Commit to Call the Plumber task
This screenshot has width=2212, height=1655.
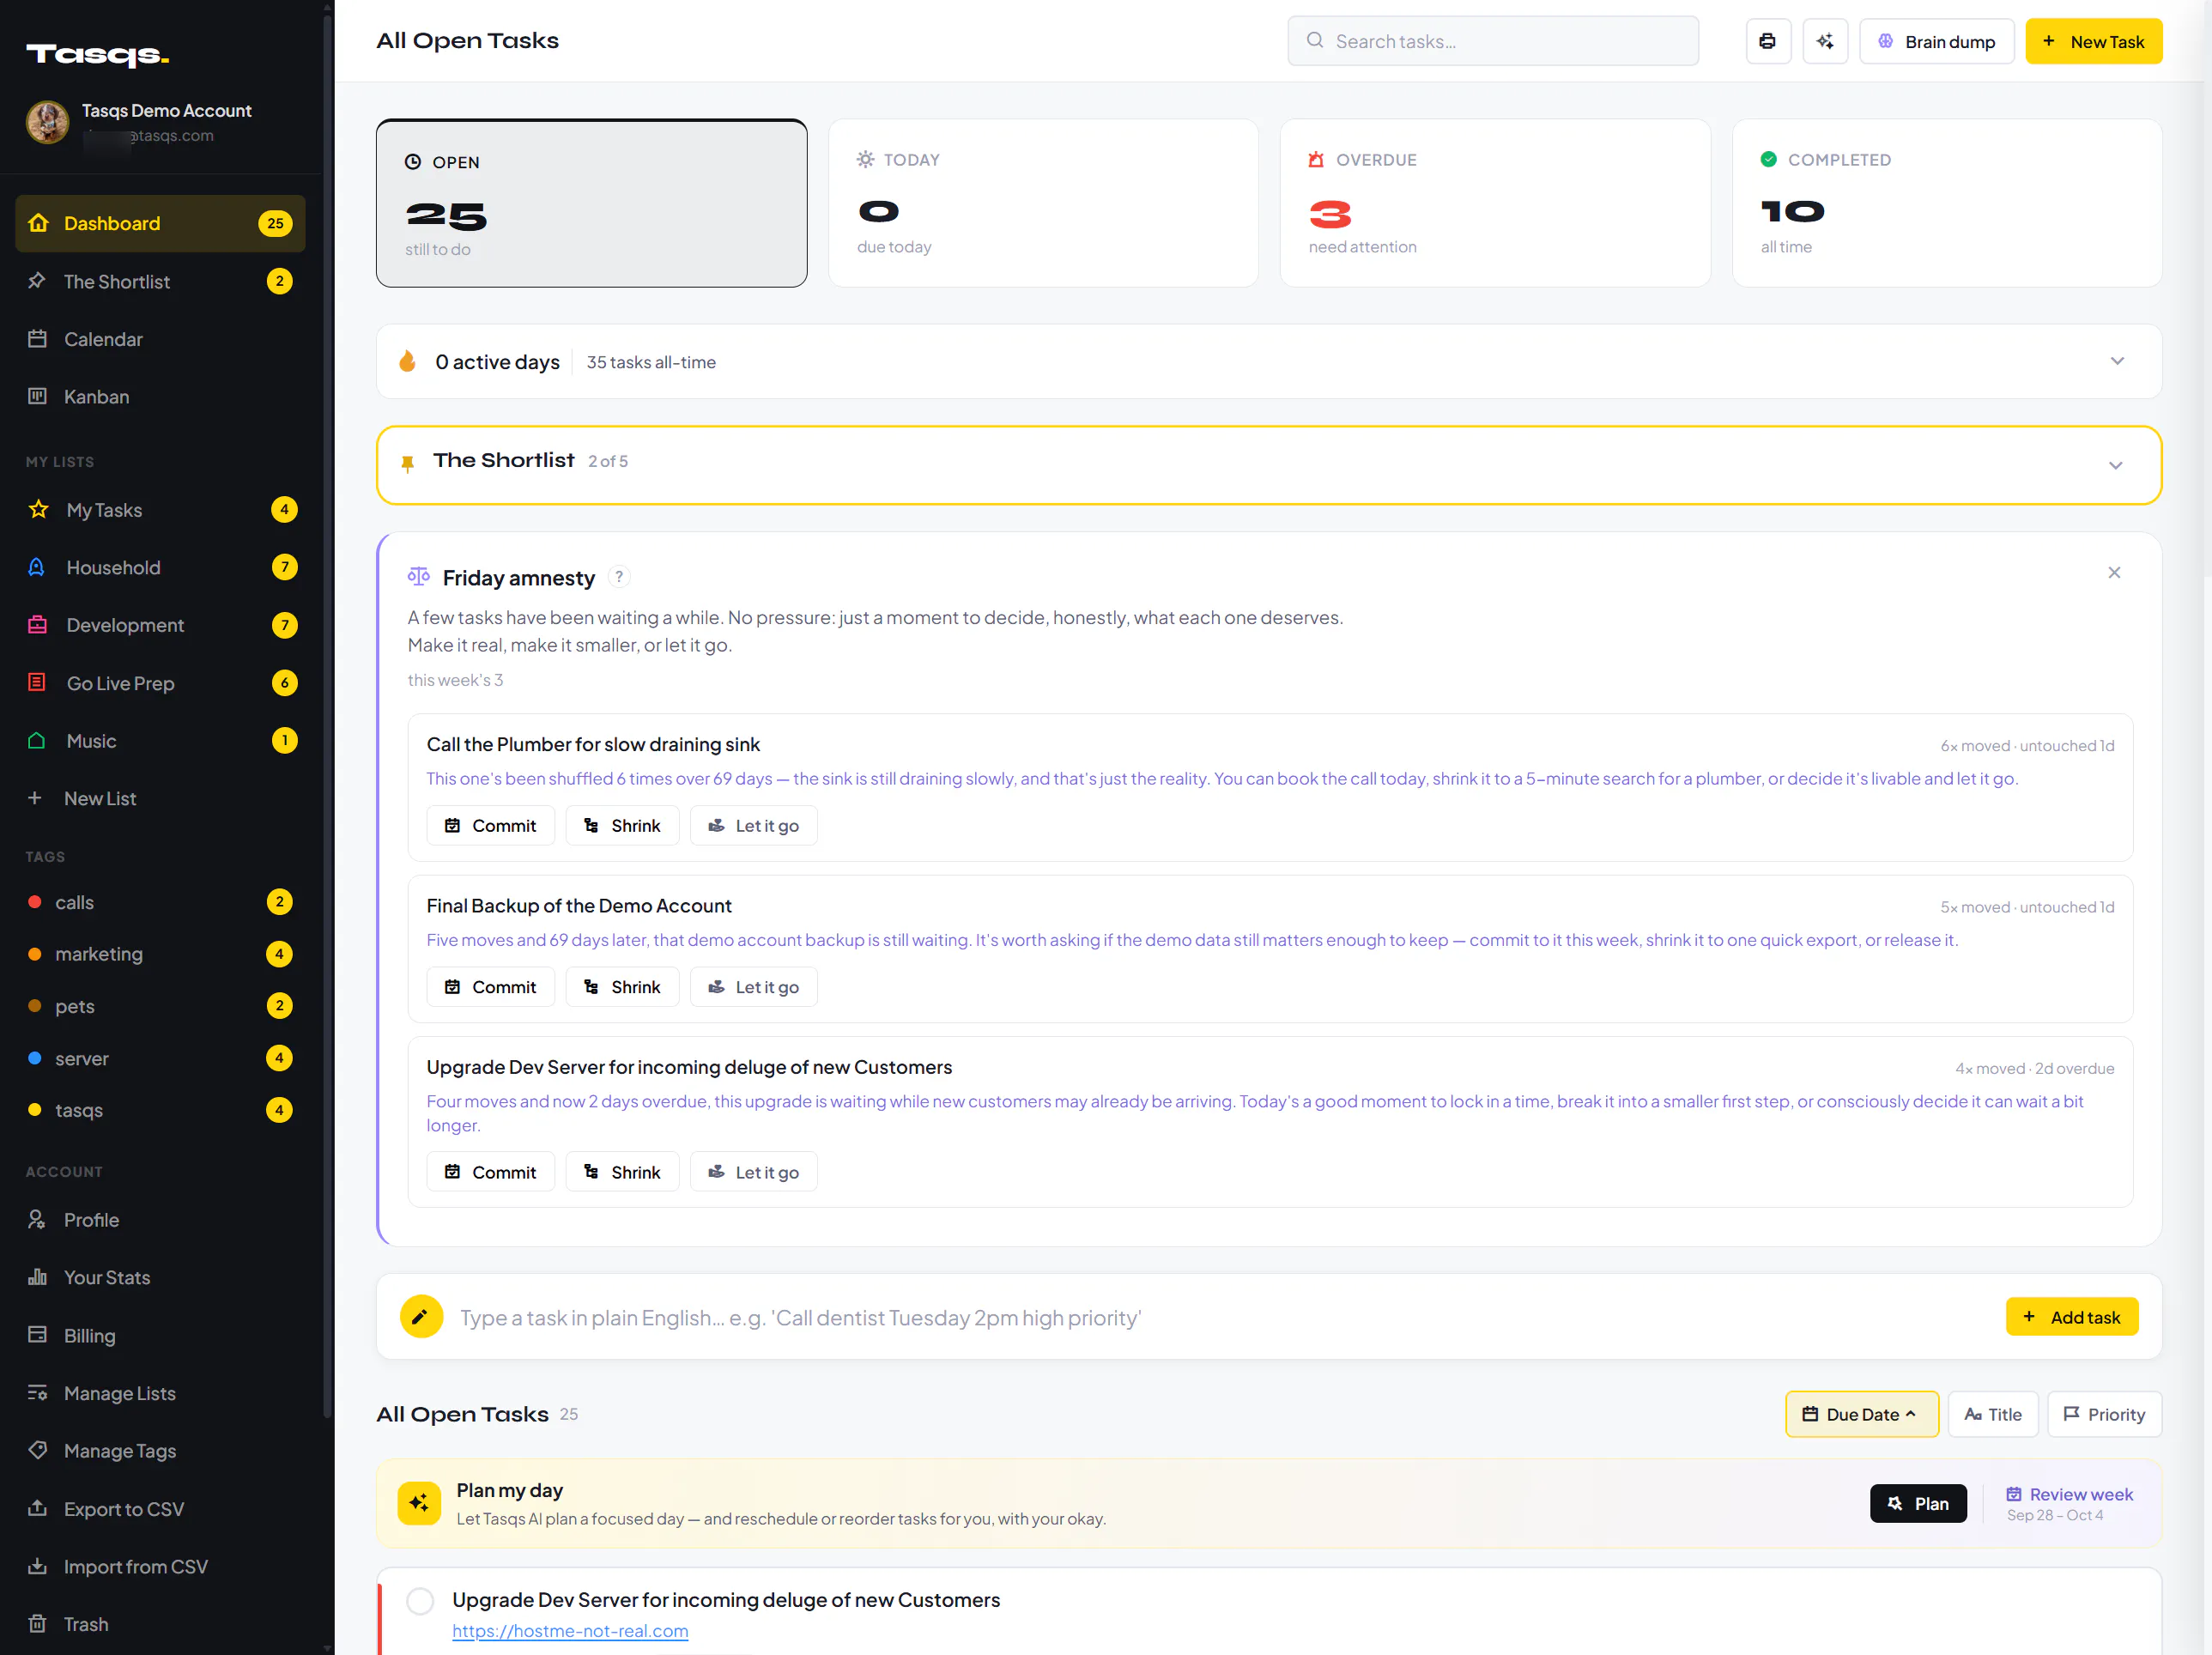(490, 825)
